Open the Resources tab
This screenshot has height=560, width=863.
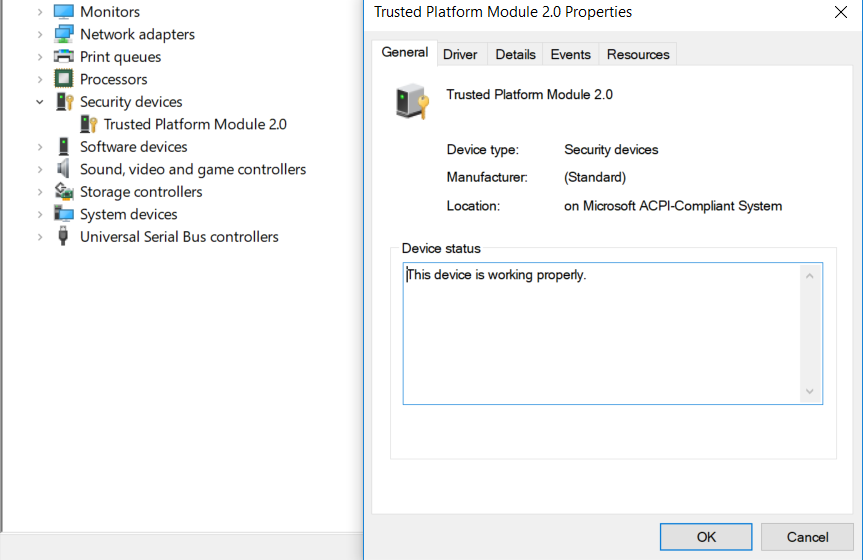coord(638,55)
